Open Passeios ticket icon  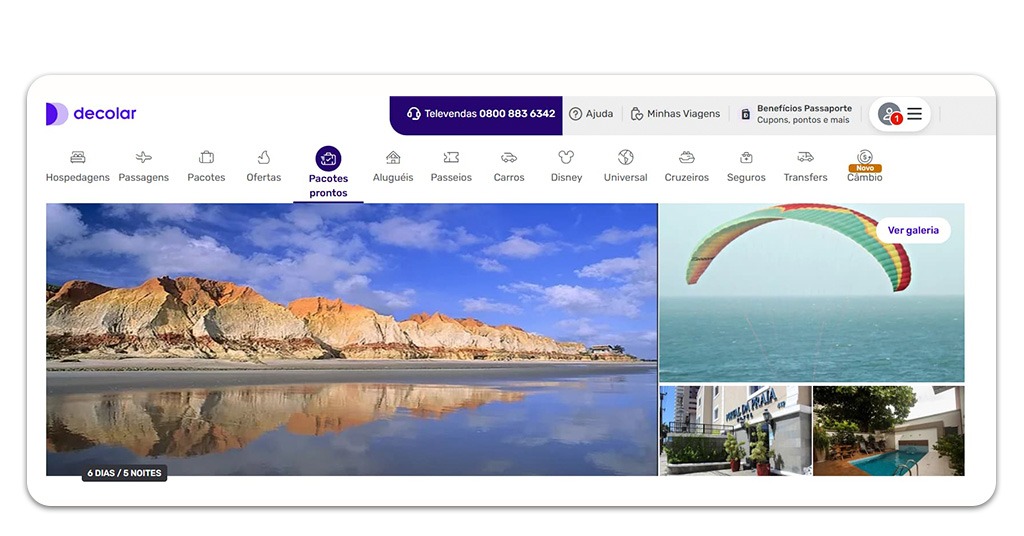click(x=451, y=158)
